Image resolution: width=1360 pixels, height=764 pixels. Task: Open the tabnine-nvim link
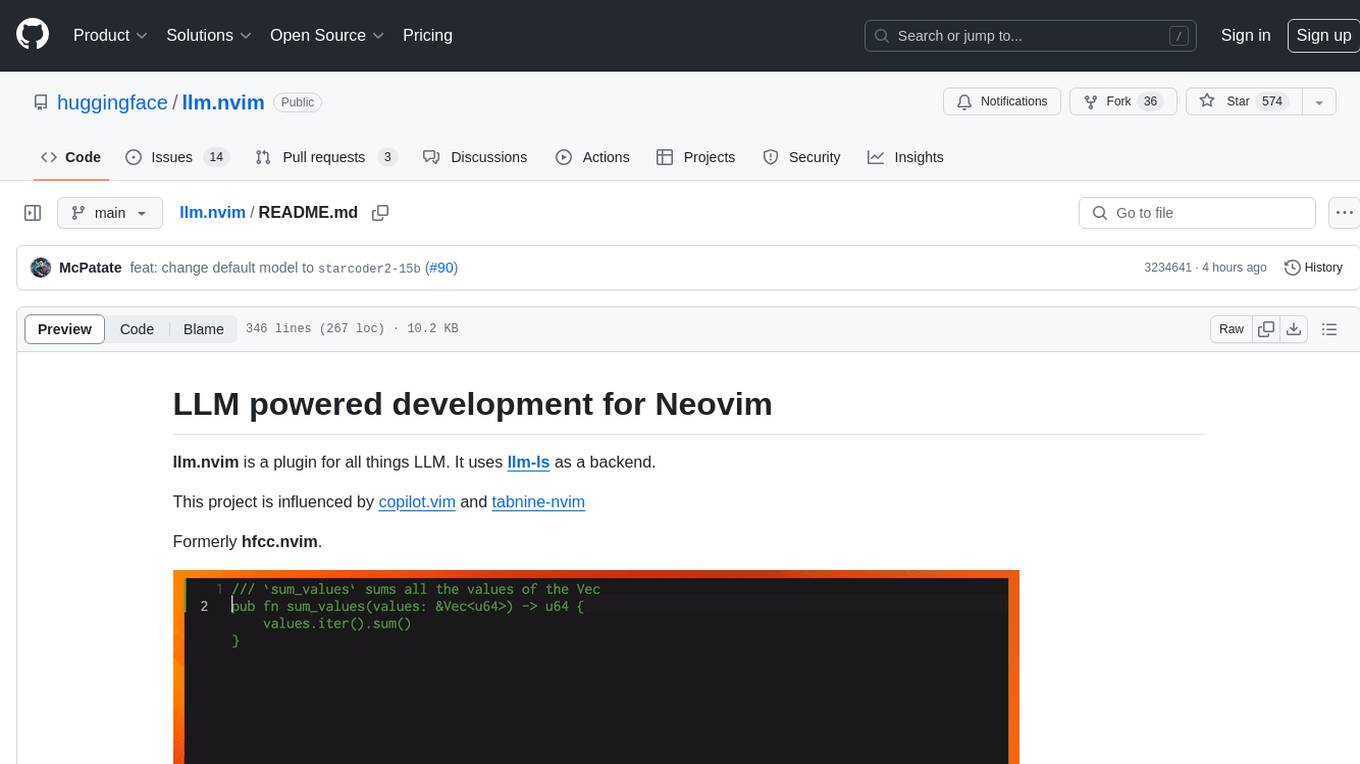pos(538,502)
